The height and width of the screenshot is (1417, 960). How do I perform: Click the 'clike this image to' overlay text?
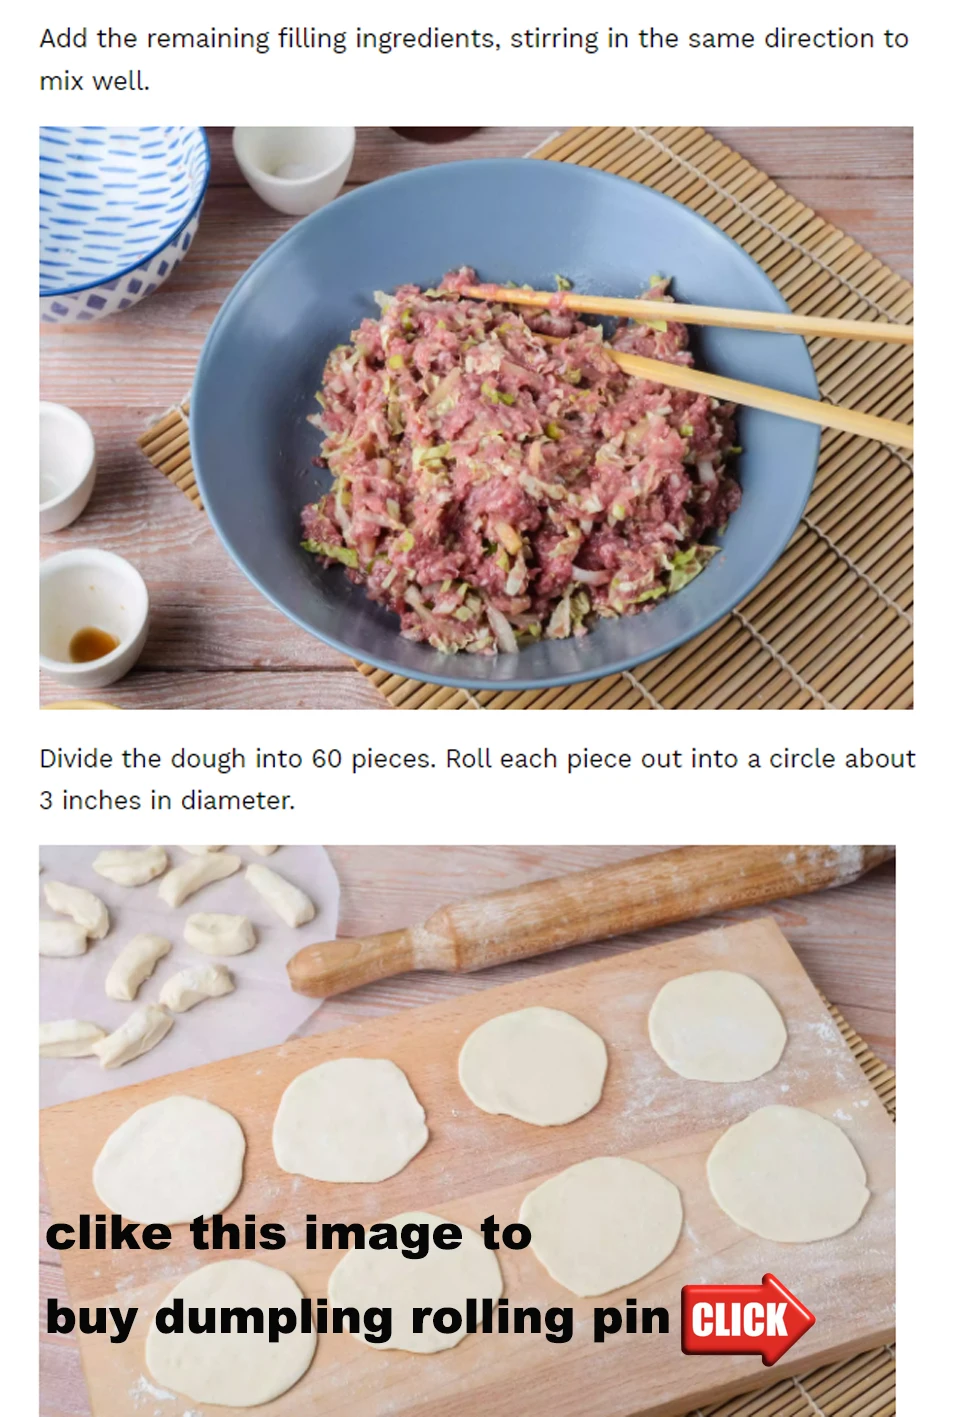click(288, 1234)
